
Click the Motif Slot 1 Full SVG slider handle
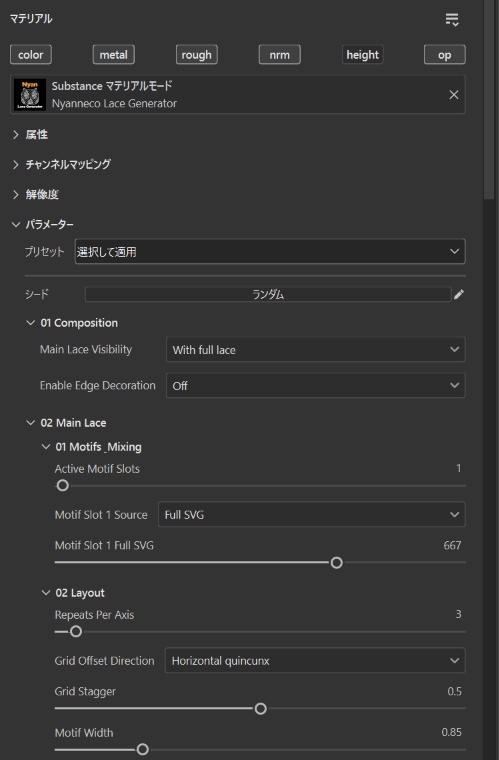coord(336,563)
